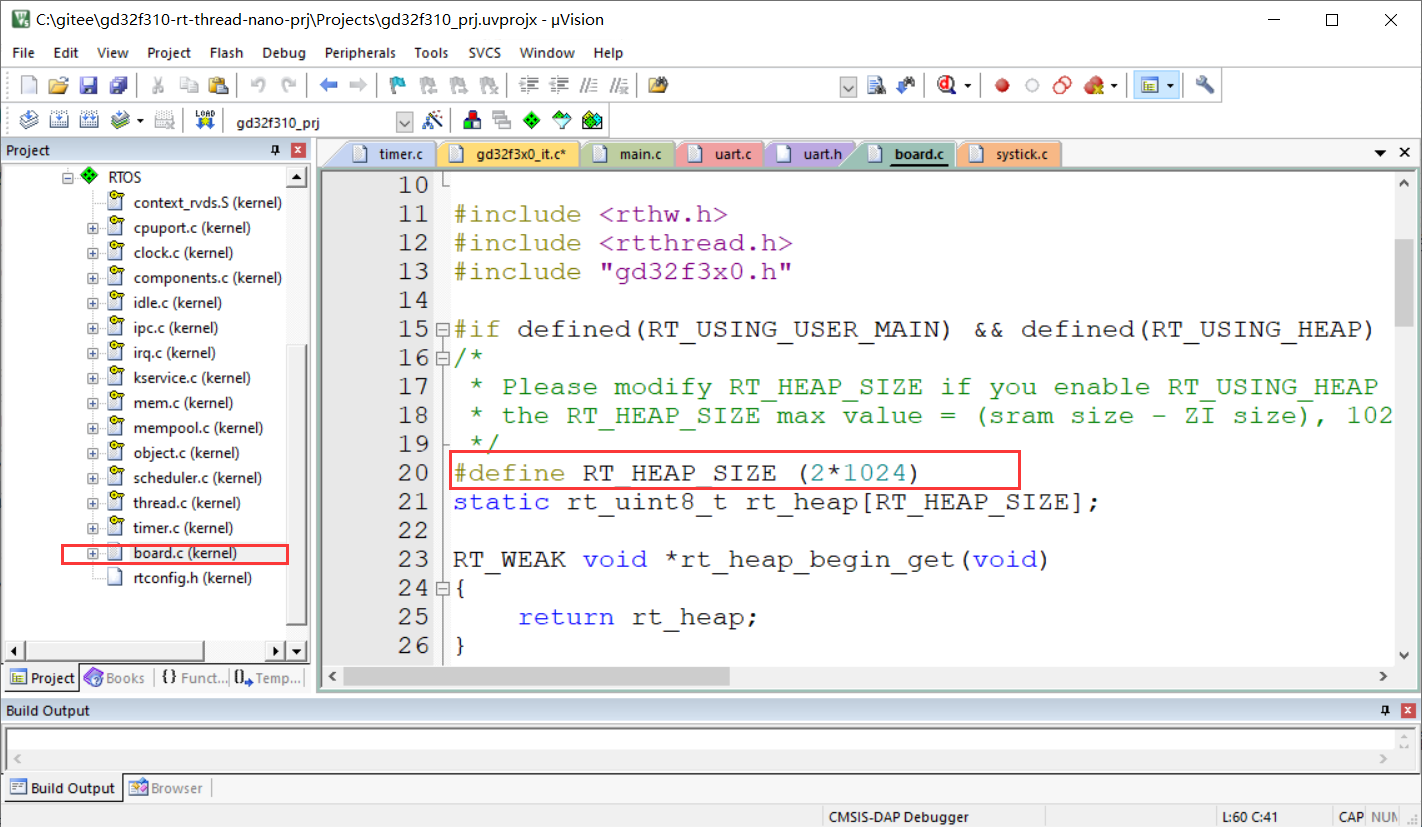Click the editor horizontal scrollbar
1422x827 pixels.
point(536,677)
